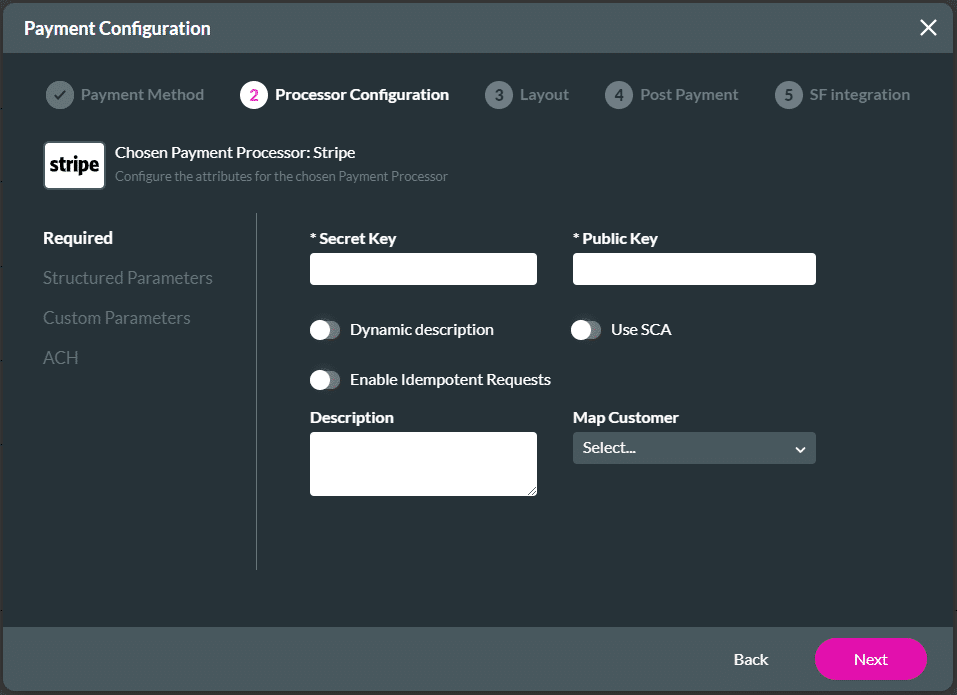The image size is (957, 695).
Task: Enable Idempotent Requests
Action: click(x=325, y=379)
